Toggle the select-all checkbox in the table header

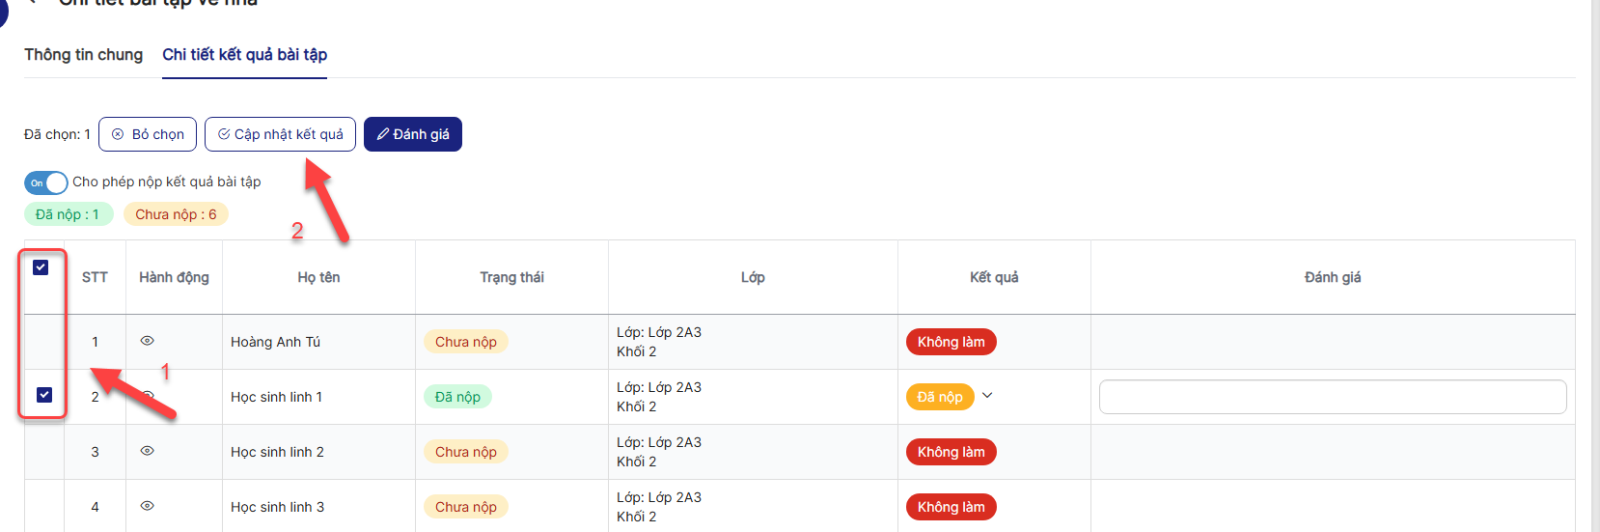coord(41,268)
